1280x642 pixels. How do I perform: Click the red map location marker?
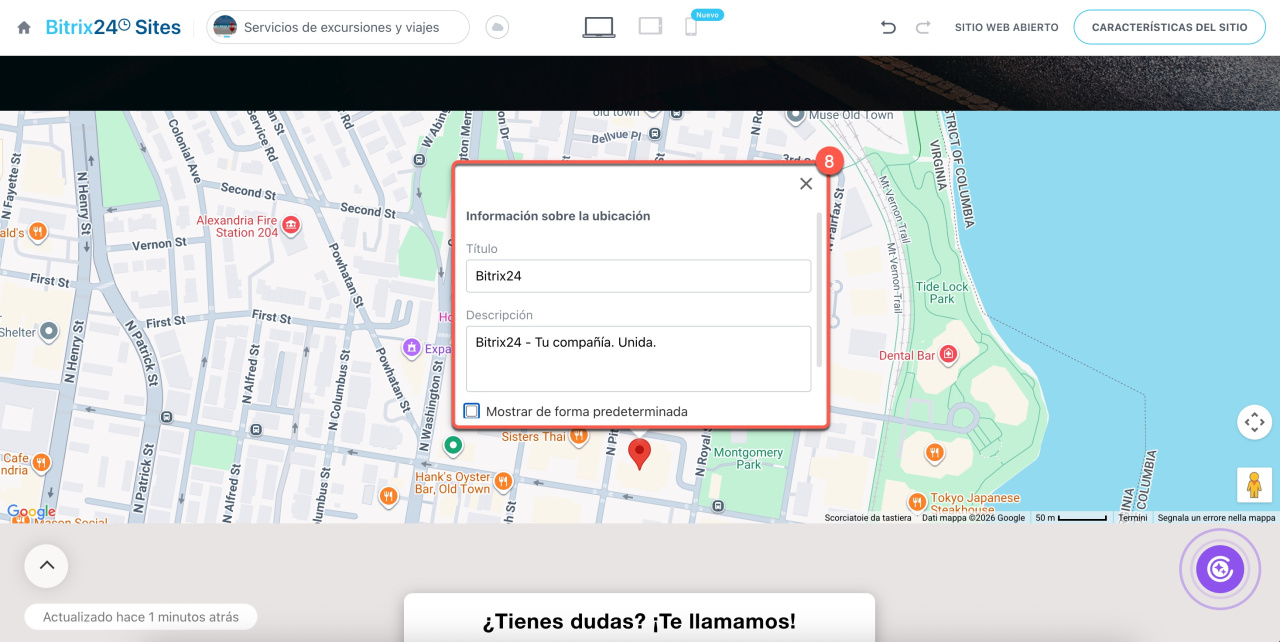(639, 453)
